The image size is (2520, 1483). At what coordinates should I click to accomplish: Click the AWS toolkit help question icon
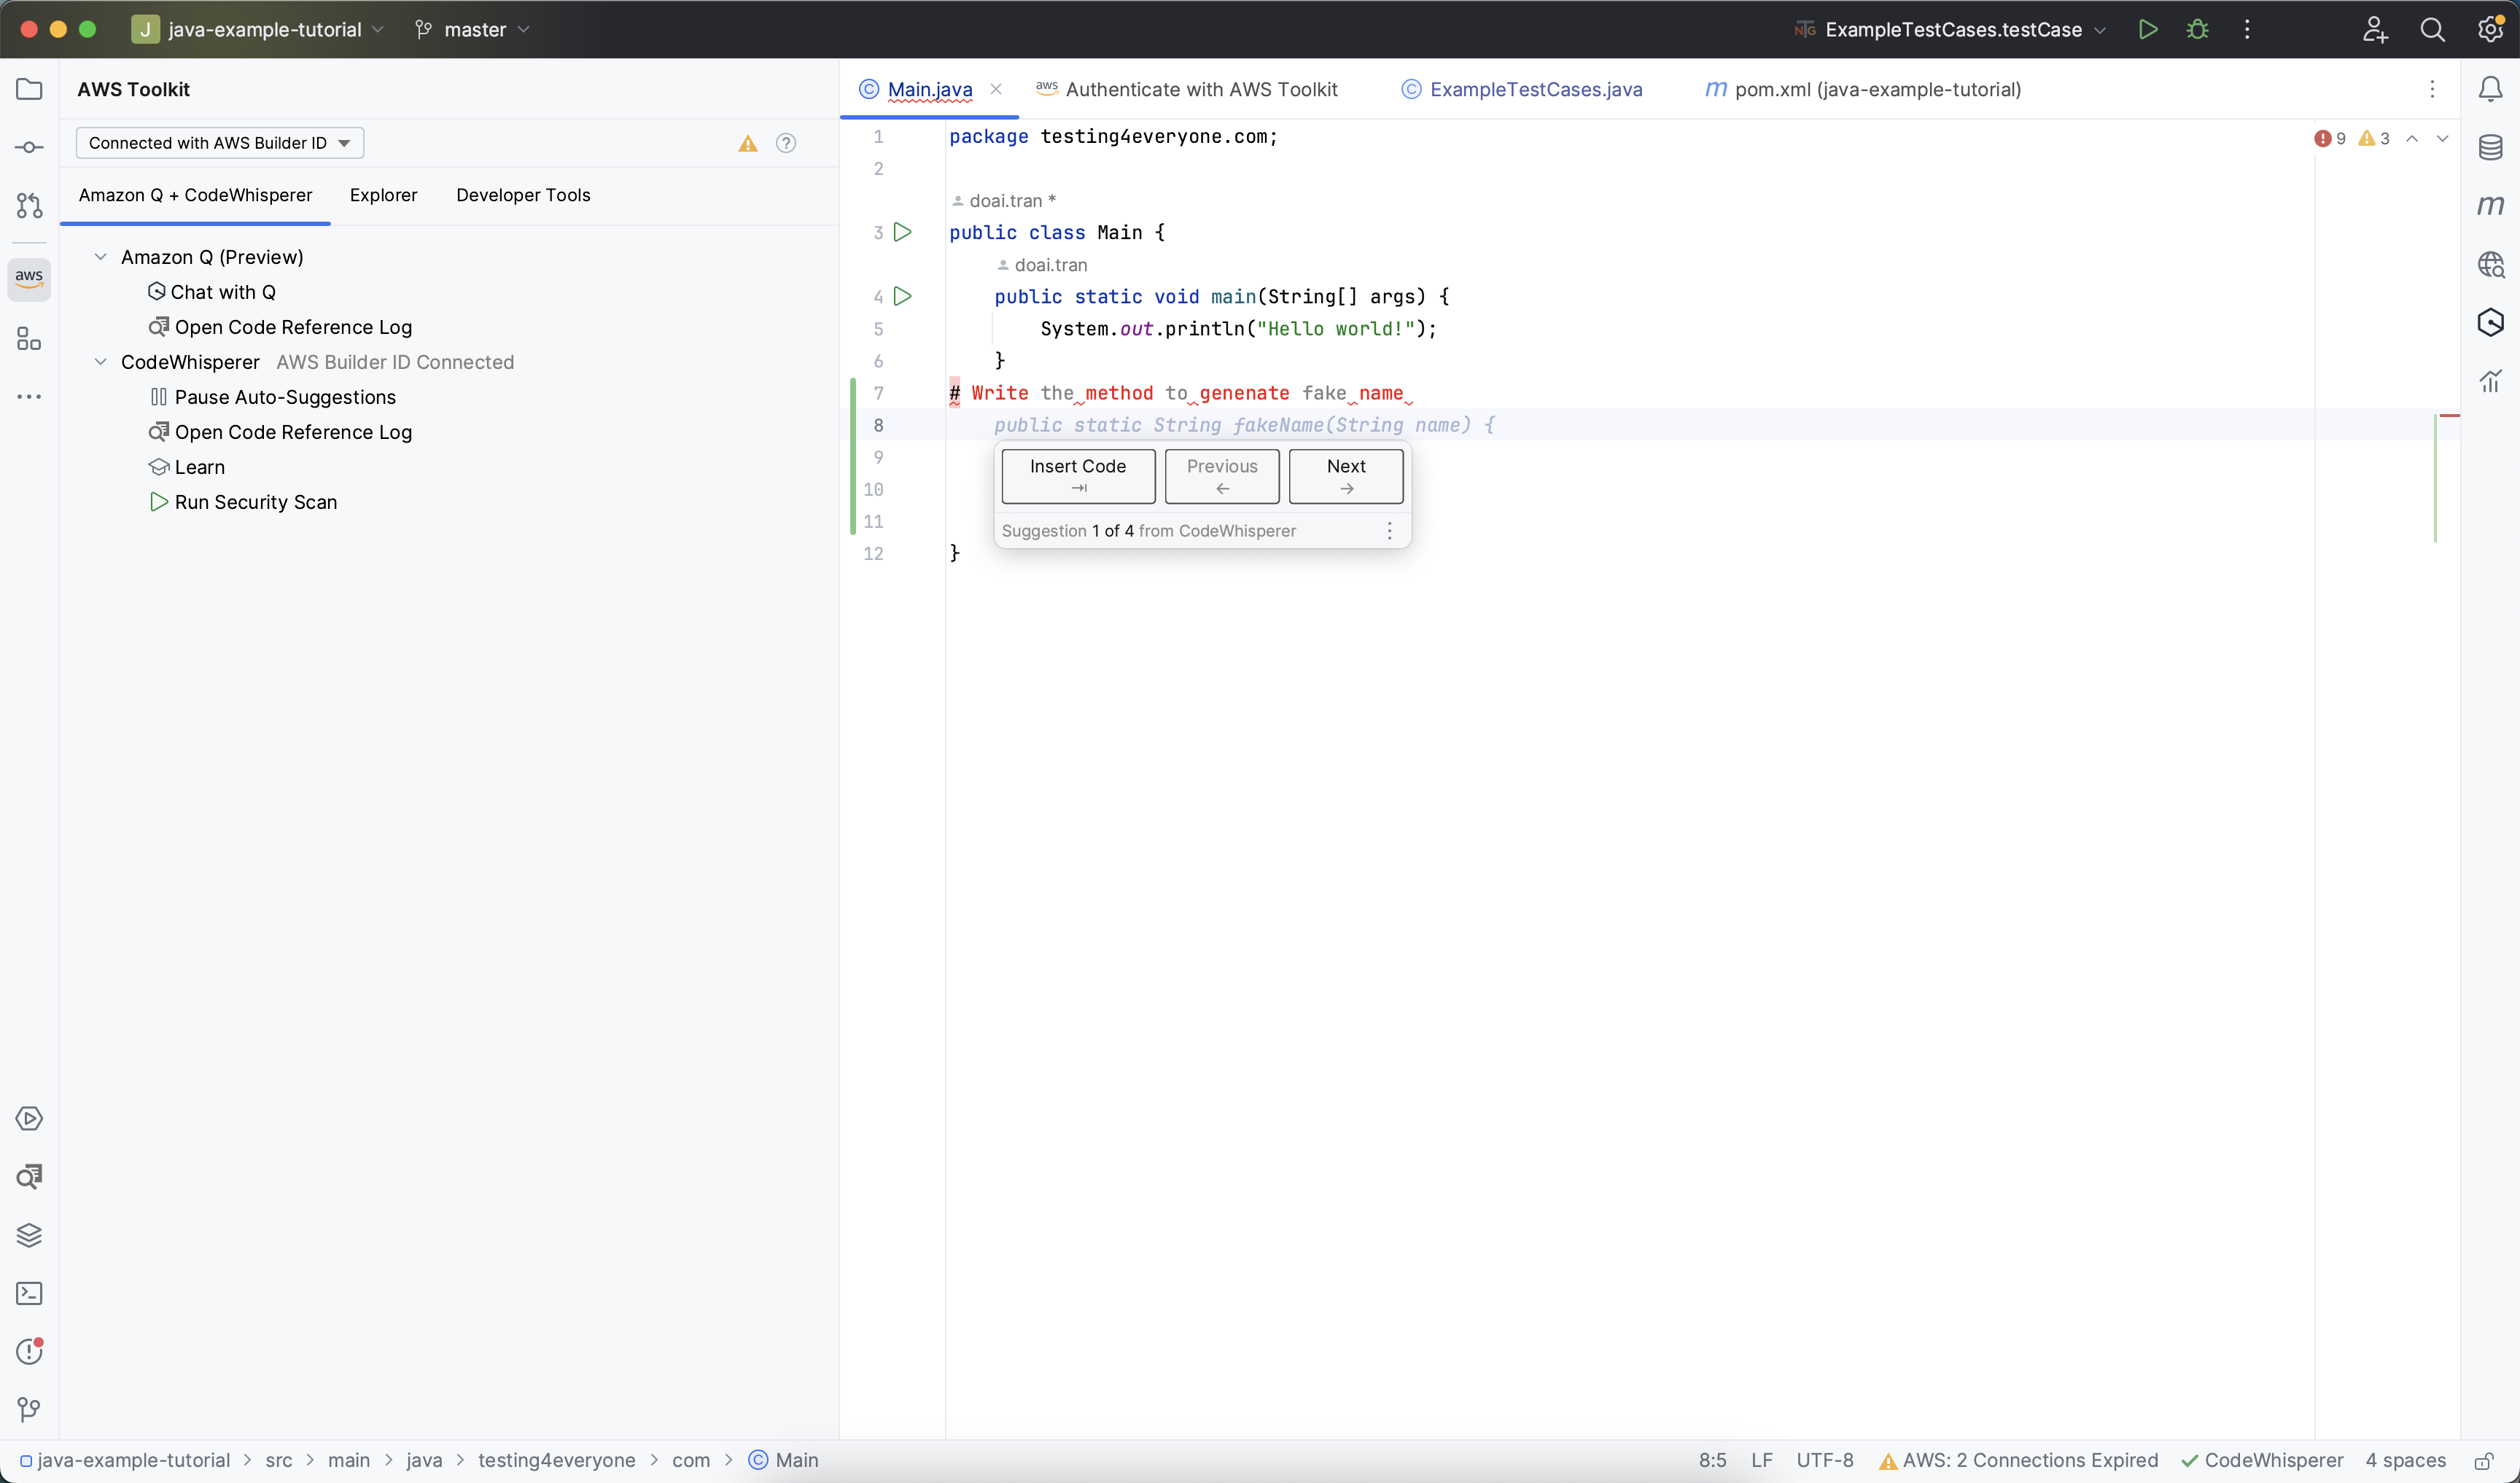(786, 143)
